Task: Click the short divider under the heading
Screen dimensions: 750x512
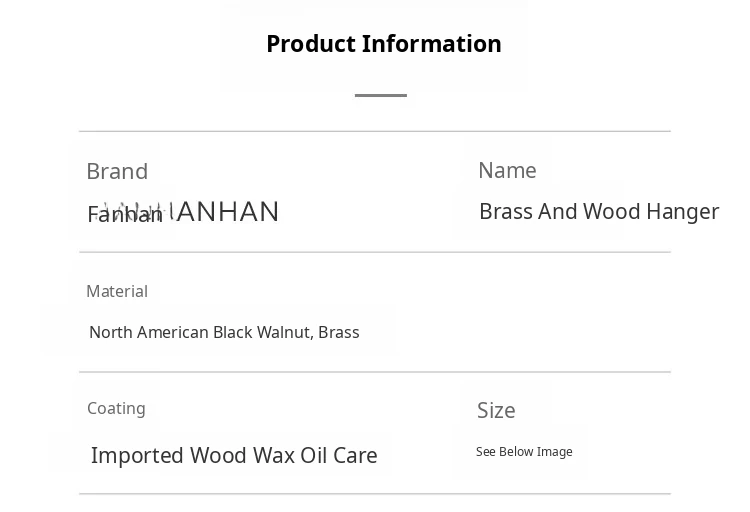Action: click(381, 95)
